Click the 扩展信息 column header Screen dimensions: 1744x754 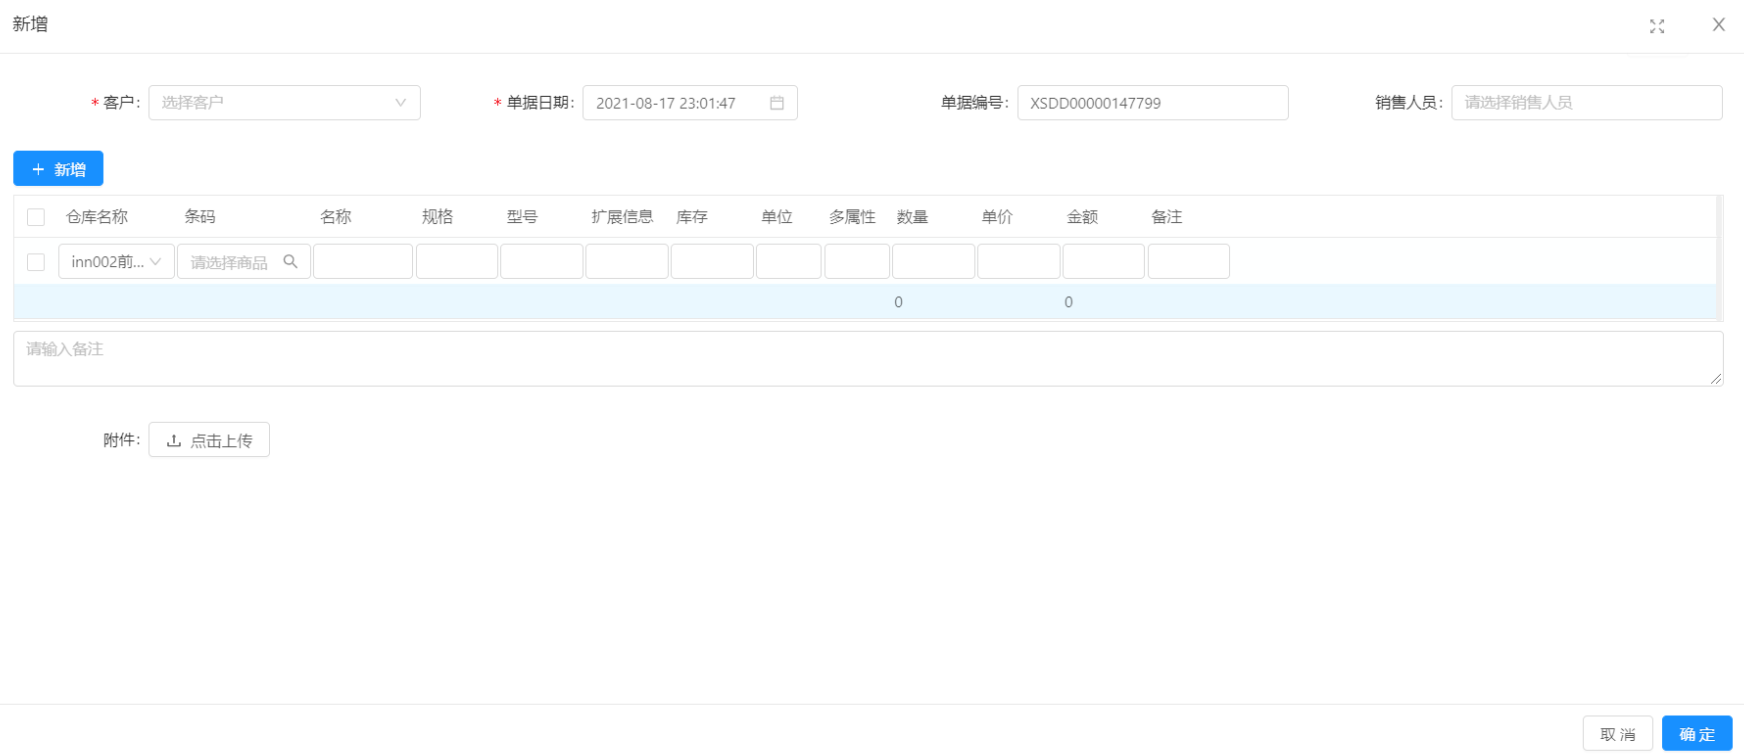tap(622, 217)
